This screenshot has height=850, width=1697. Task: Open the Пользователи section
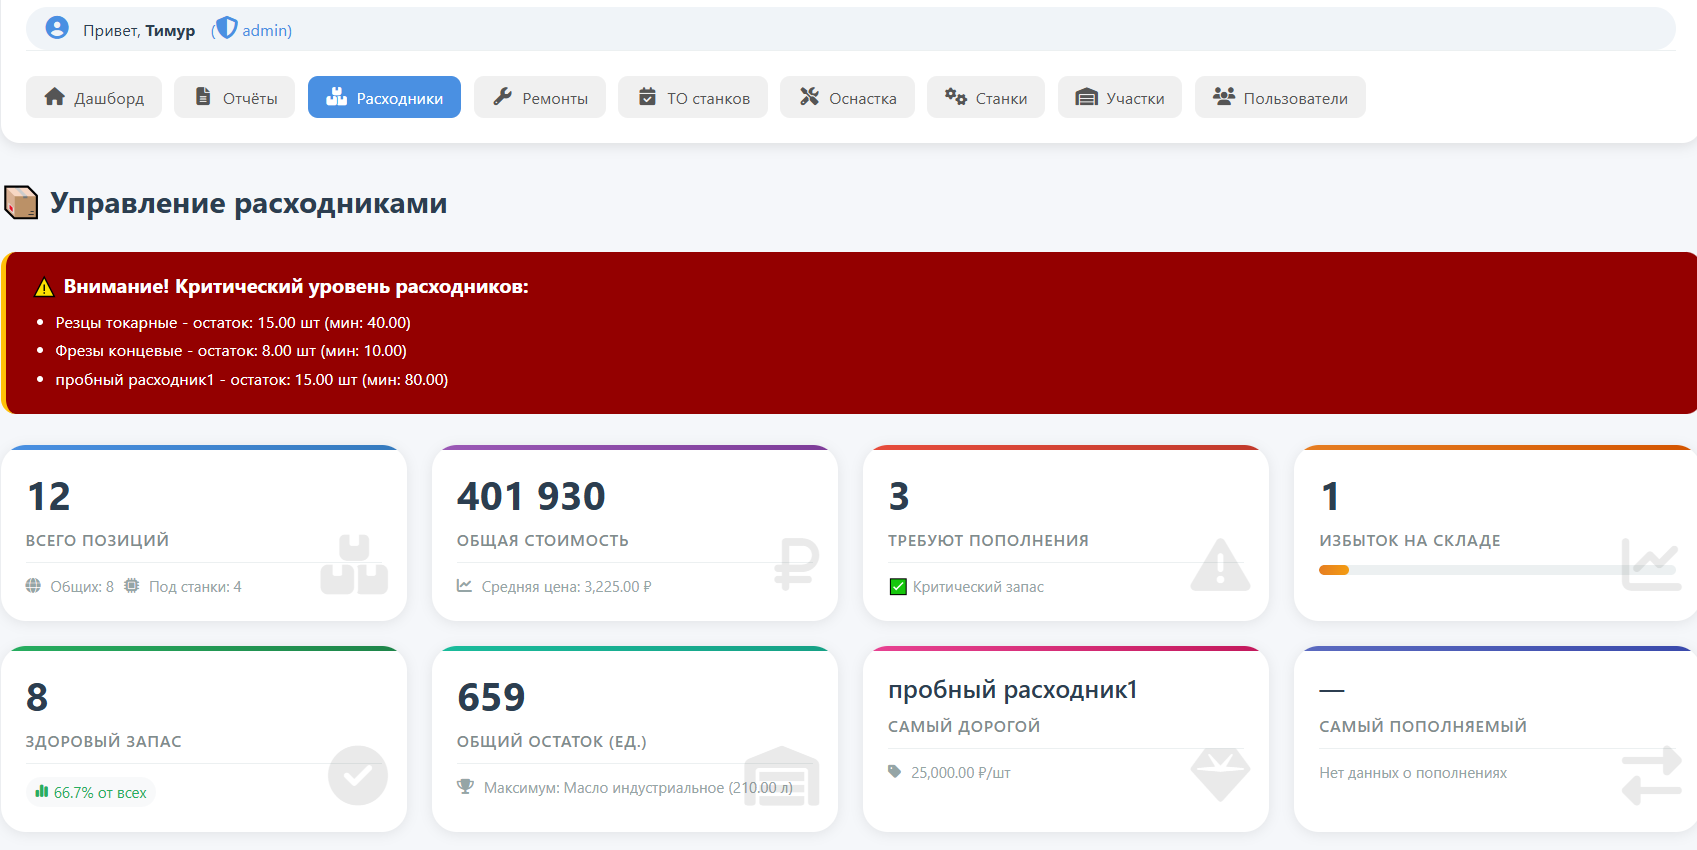click(x=1280, y=97)
